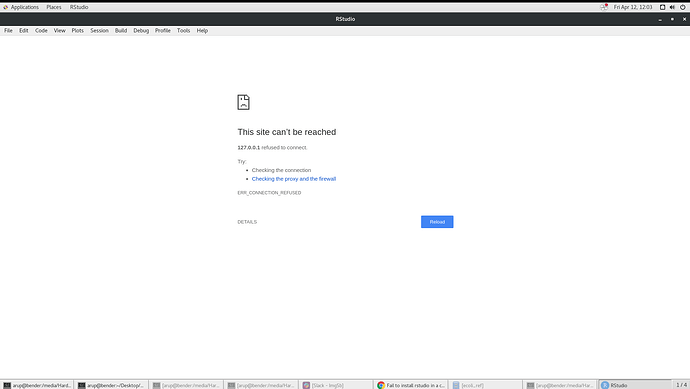The width and height of the screenshot is (690, 389).
Task: Open the Debug menu
Action: click(x=141, y=30)
